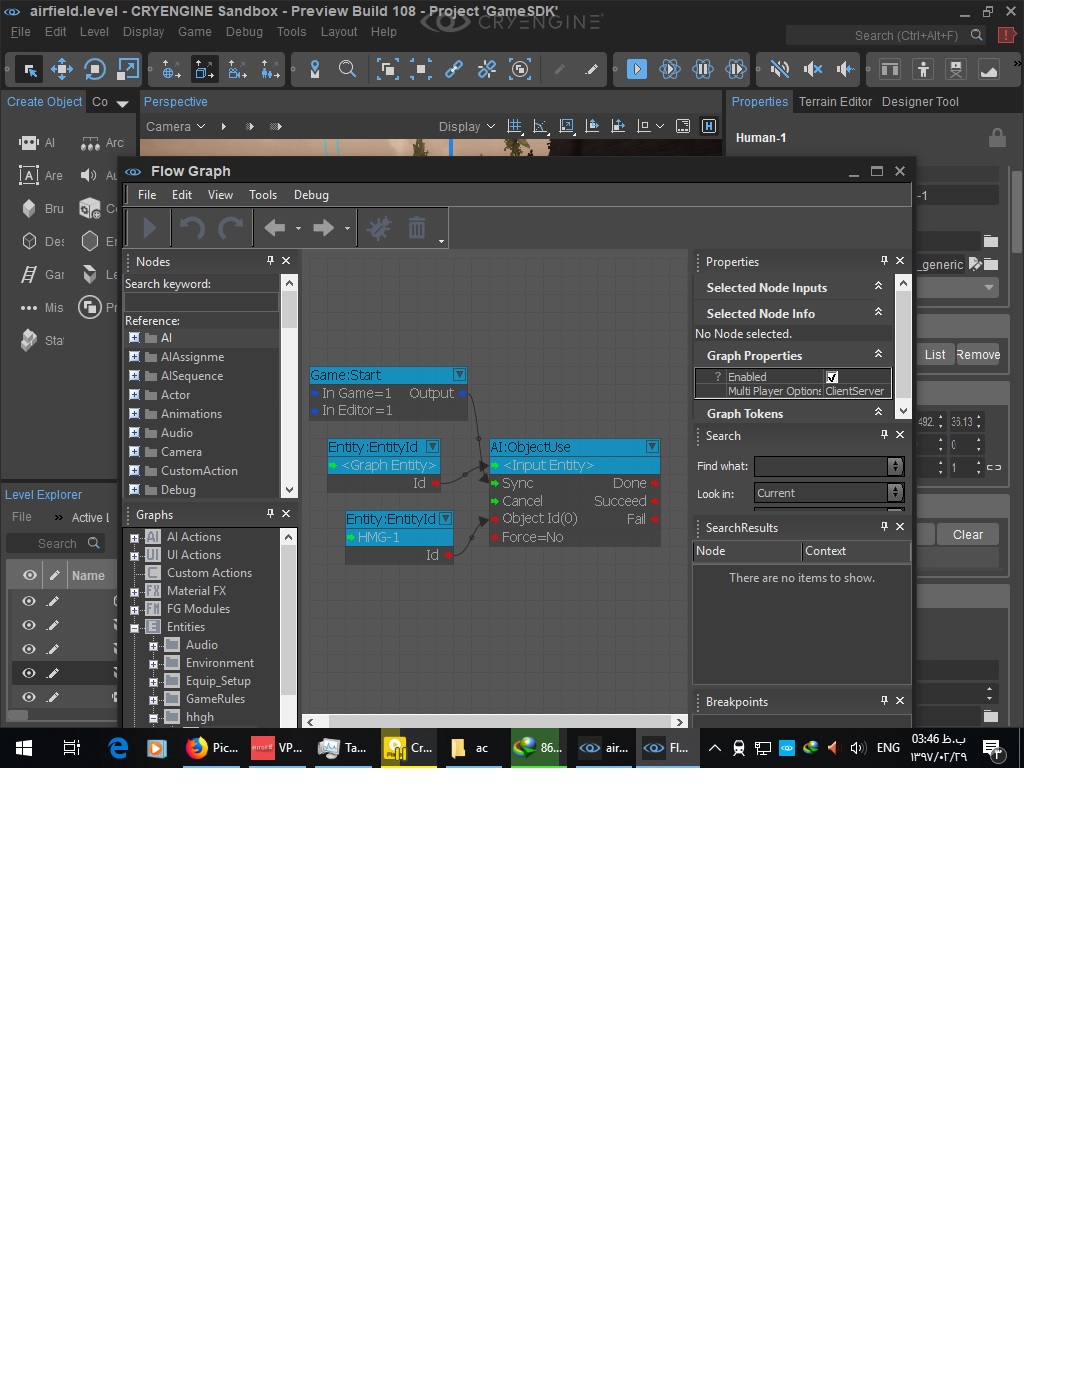Click the Search keyword field in Nodes panel

(x=202, y=302)
